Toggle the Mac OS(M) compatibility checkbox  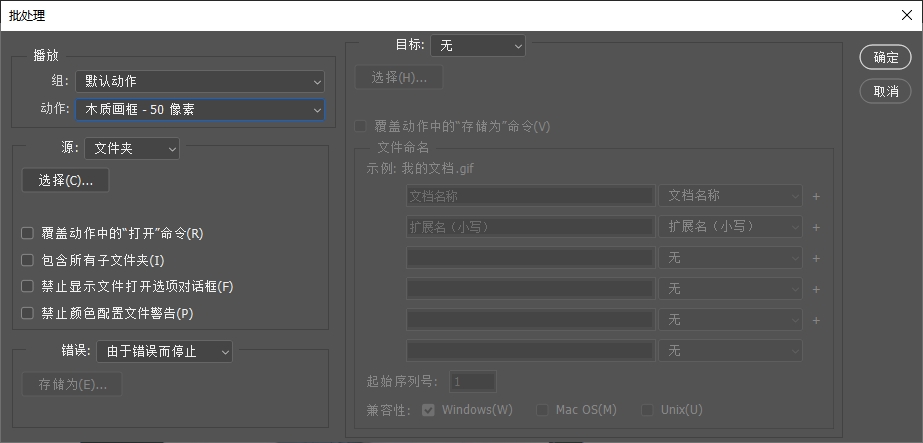[x=542, y=409]
